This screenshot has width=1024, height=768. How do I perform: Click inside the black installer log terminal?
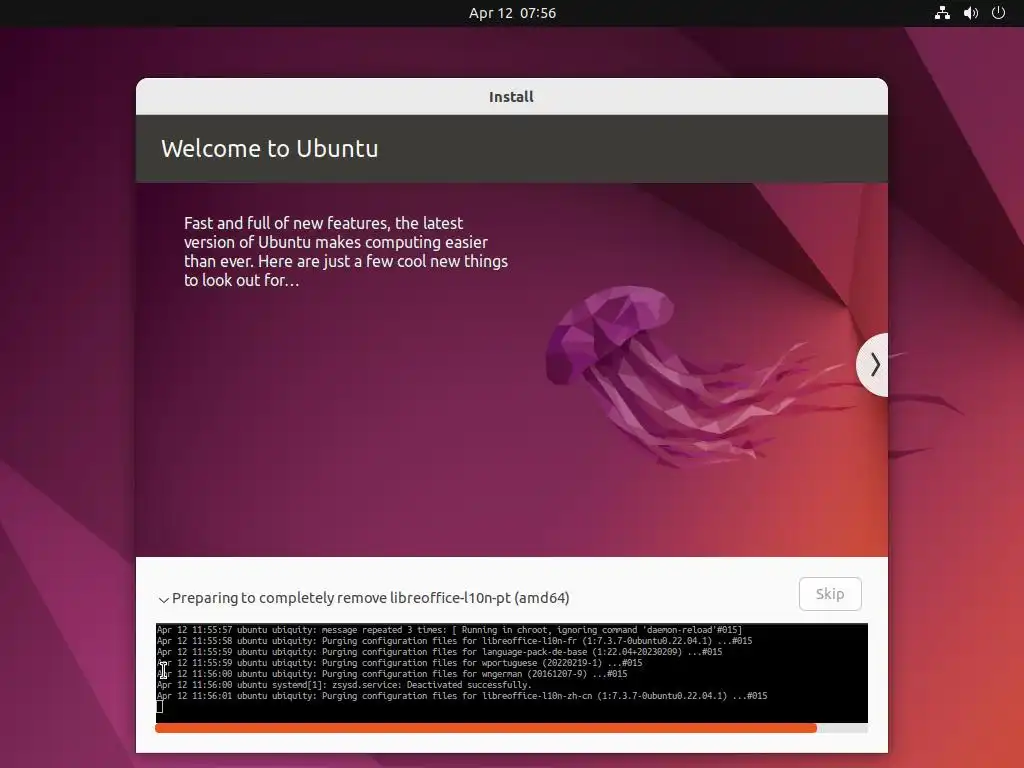point(511,673)
